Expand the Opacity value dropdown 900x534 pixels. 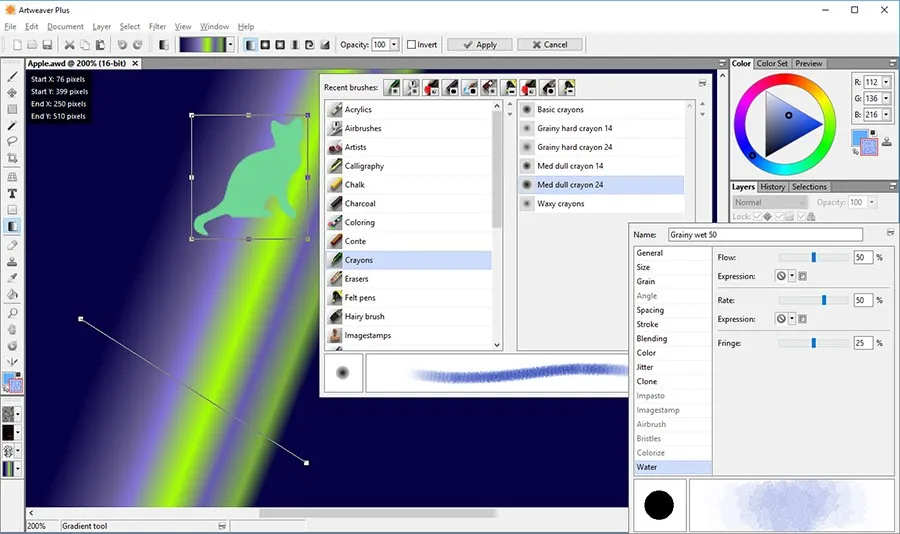[394, 45]
